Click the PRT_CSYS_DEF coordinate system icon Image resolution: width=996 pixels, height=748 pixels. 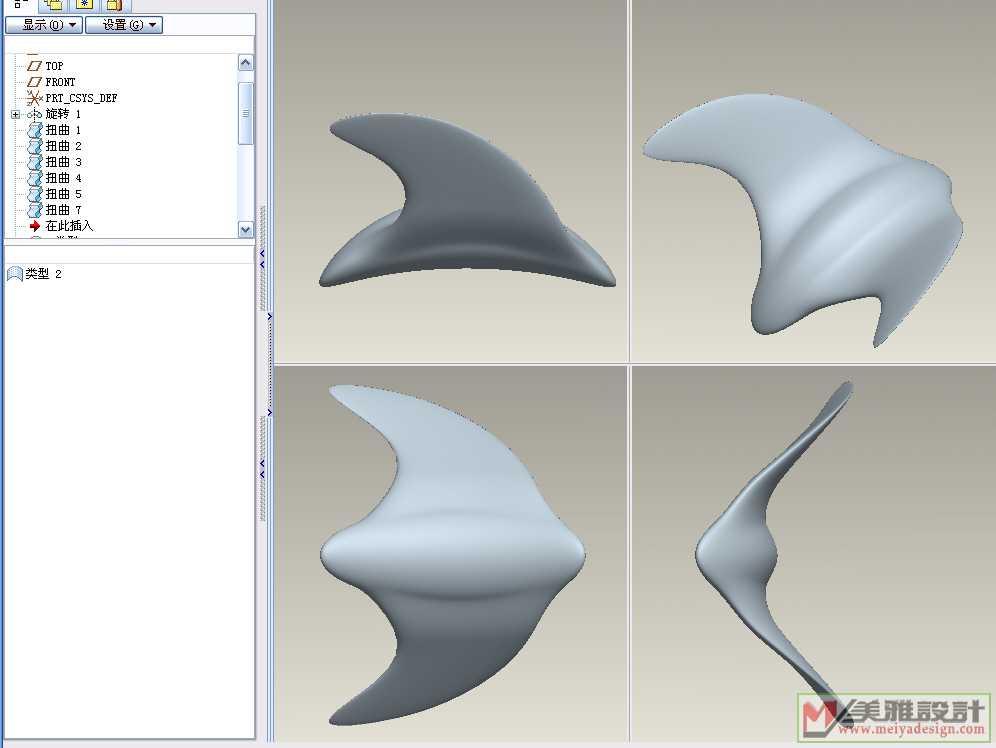[x=35, y=98]
